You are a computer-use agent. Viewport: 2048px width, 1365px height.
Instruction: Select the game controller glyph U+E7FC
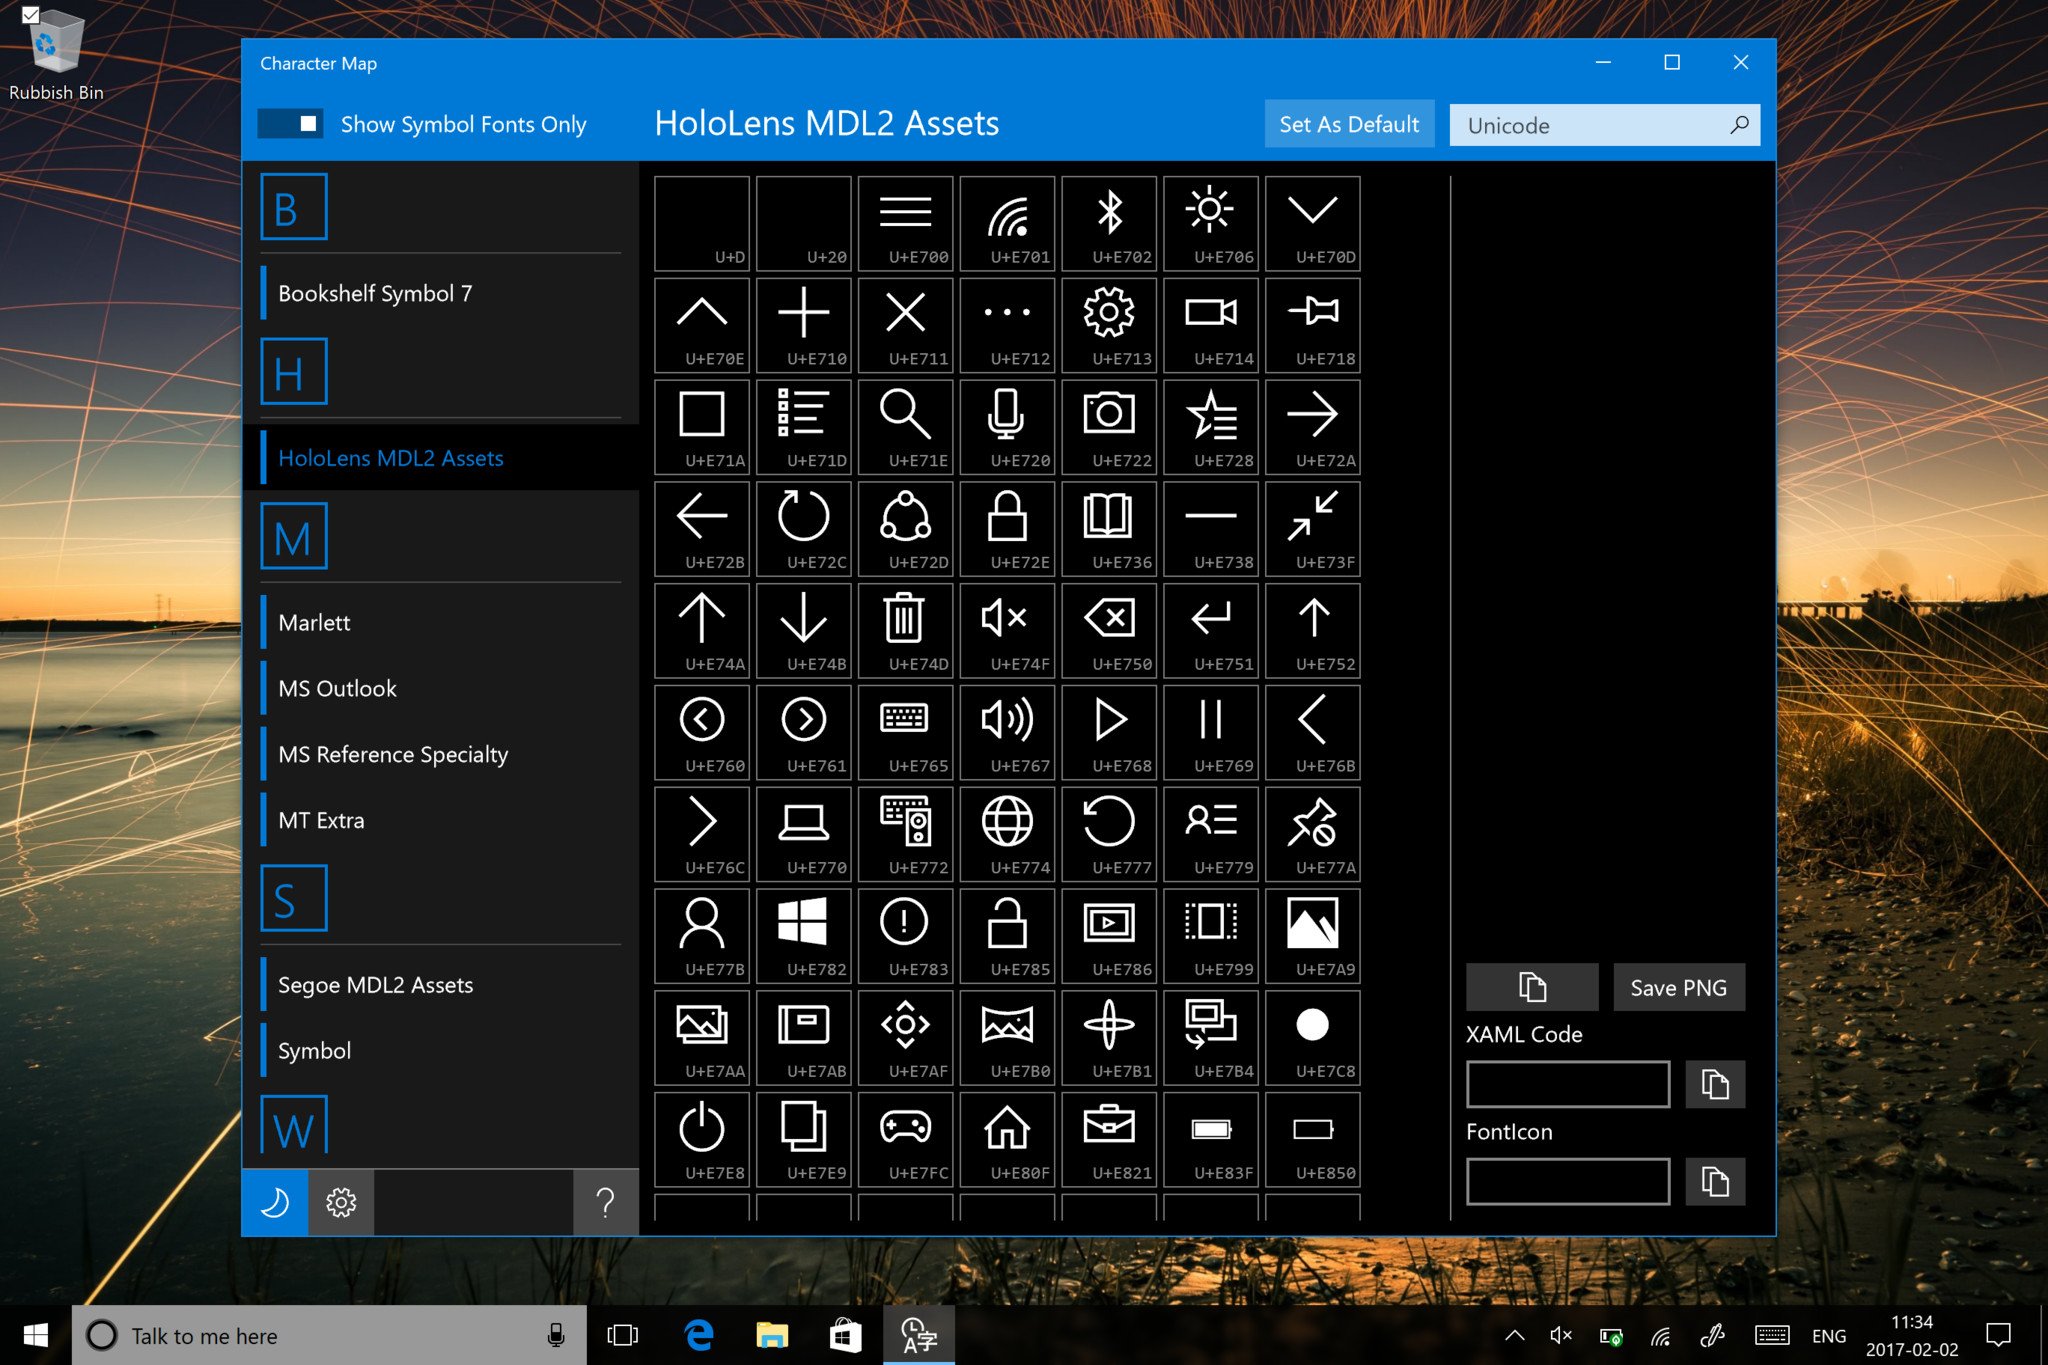905,1140
